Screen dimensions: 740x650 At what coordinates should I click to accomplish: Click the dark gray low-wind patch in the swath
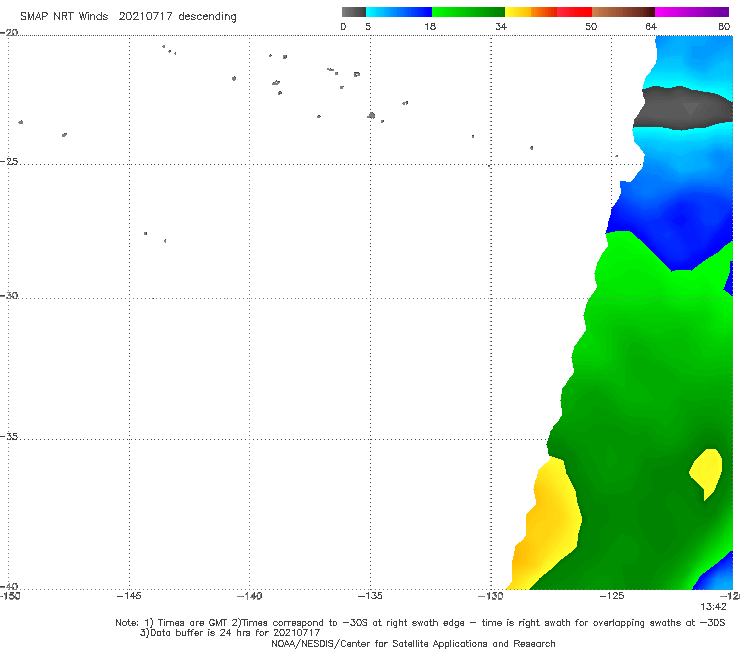click(683, 109)
